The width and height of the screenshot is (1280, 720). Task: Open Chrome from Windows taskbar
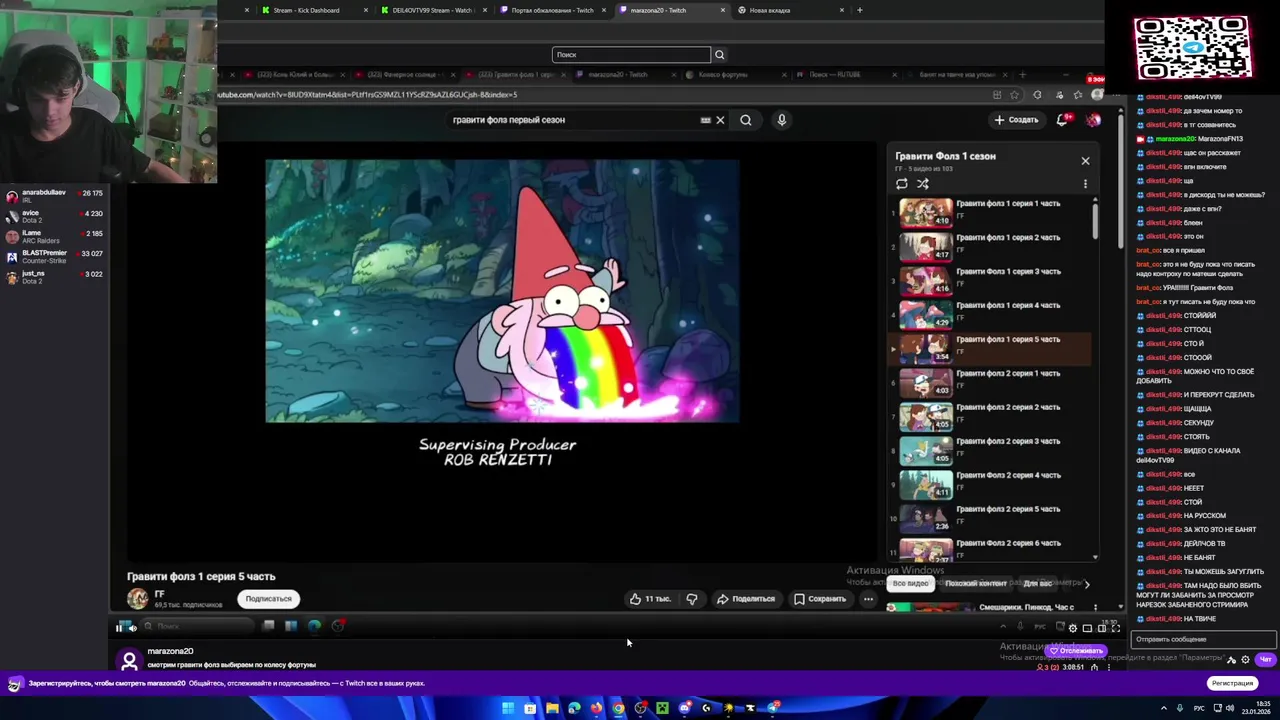tap(618, 708)
